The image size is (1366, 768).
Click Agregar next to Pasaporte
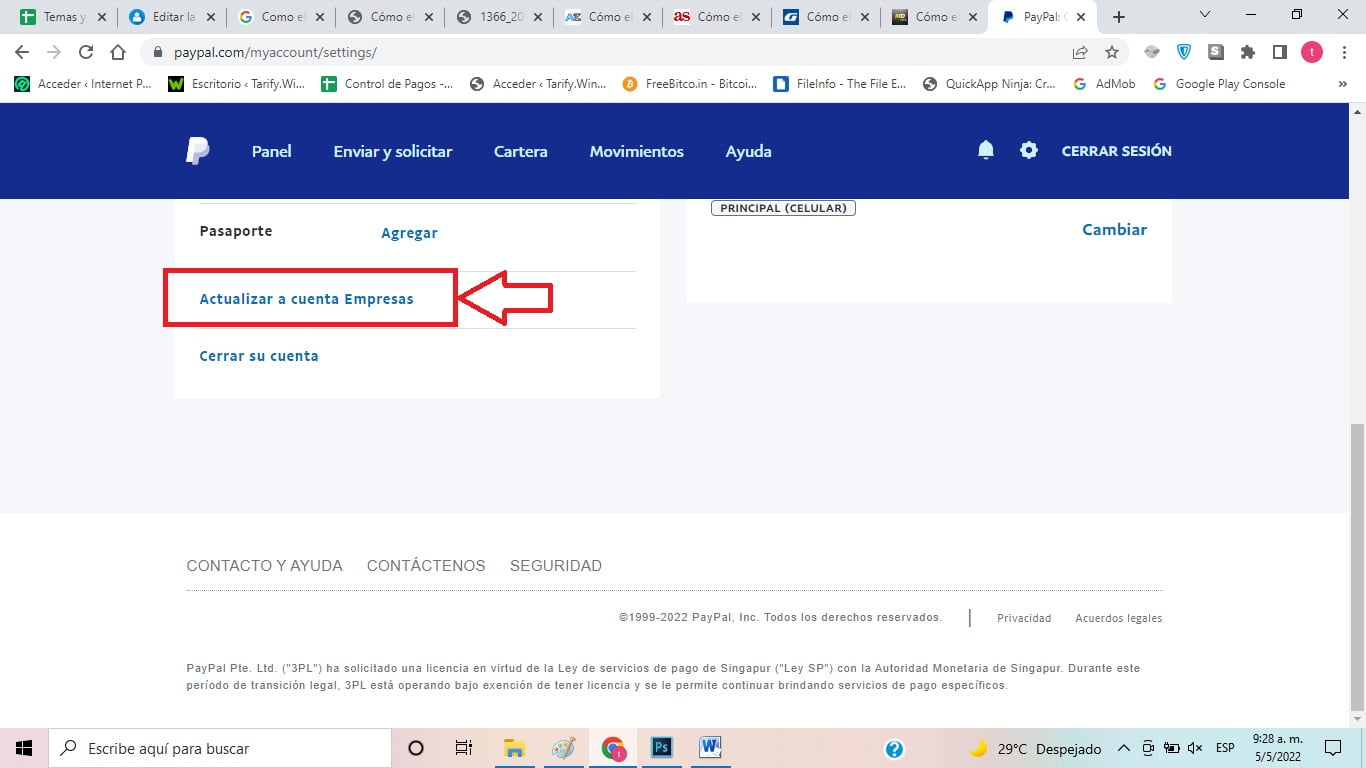[409, 232]
